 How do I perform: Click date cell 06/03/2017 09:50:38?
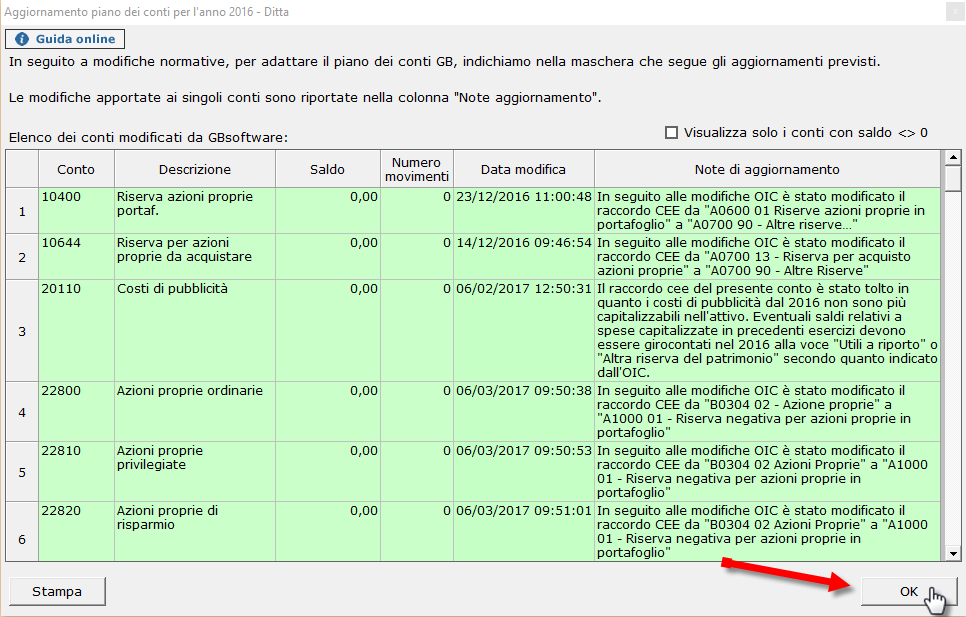pyautogui.click(x=524, y=411)
